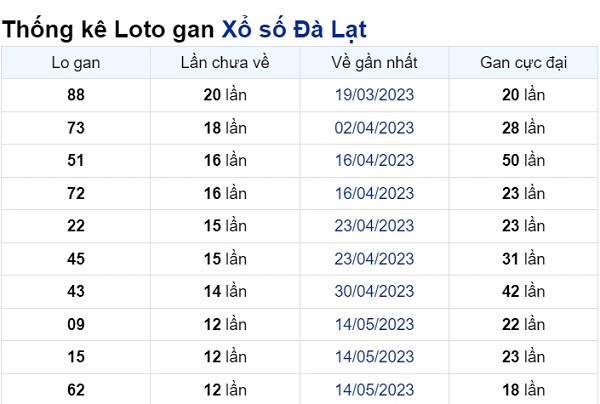600x404 pixels.
Task: Open the 30/04/2023 date link
Action: point(374,292)
